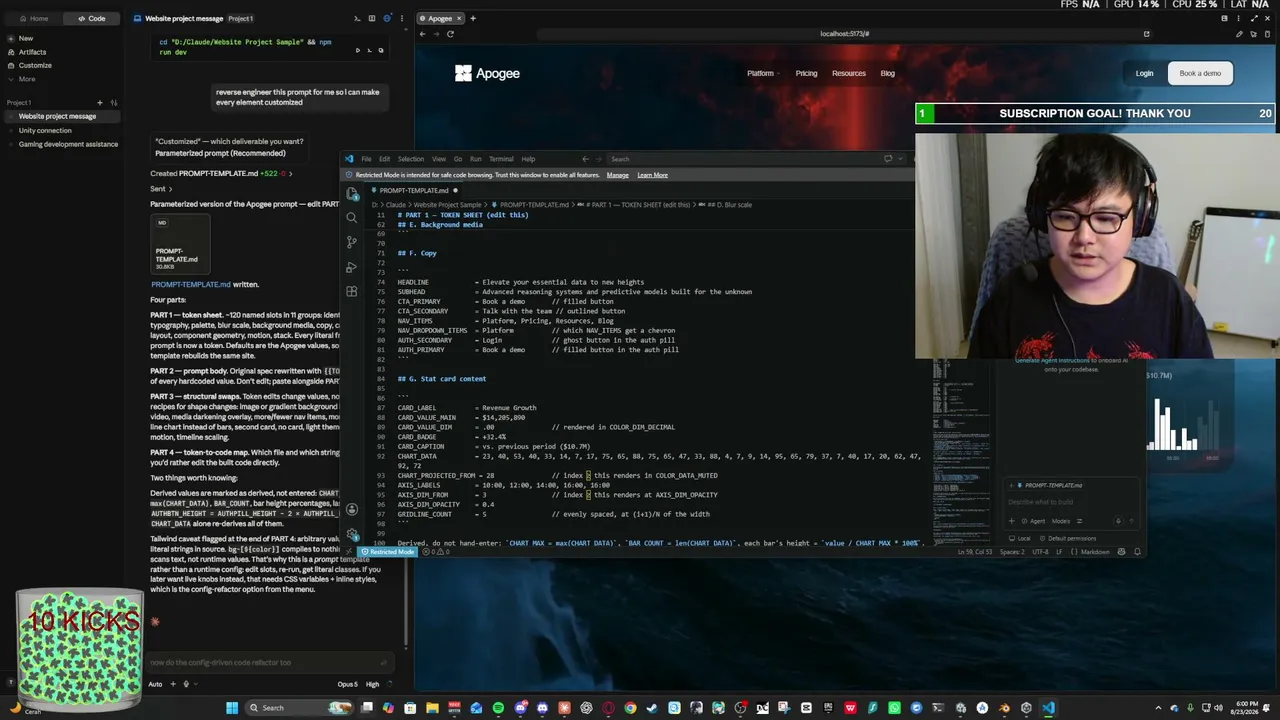
Task: Reload the localhost browser page
Action: point(450,34)
